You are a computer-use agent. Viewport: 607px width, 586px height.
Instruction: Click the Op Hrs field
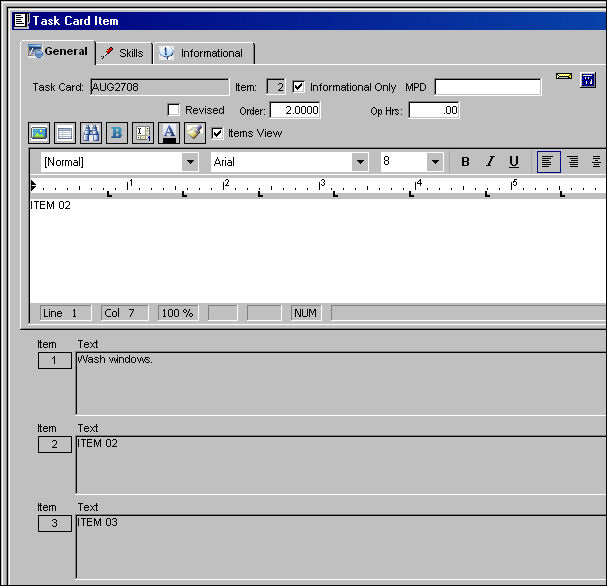click(434, 110)
